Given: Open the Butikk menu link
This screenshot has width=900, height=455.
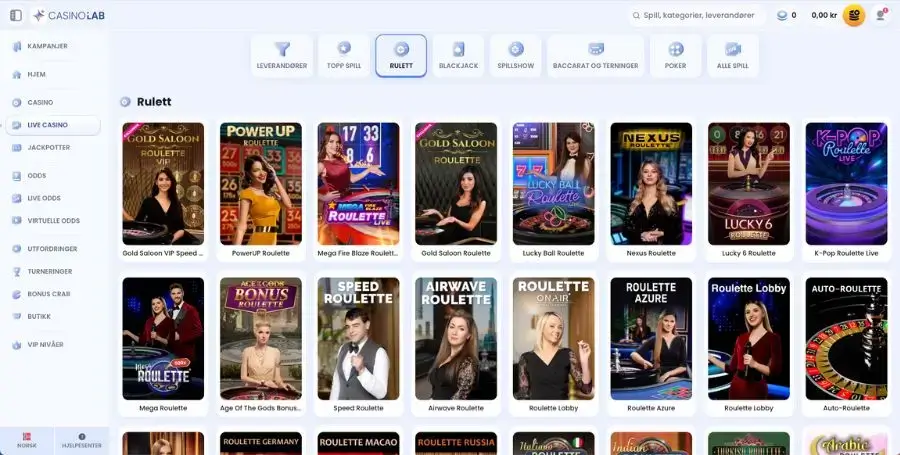Looking at the screenshot, I should click(x=39, y=316).
